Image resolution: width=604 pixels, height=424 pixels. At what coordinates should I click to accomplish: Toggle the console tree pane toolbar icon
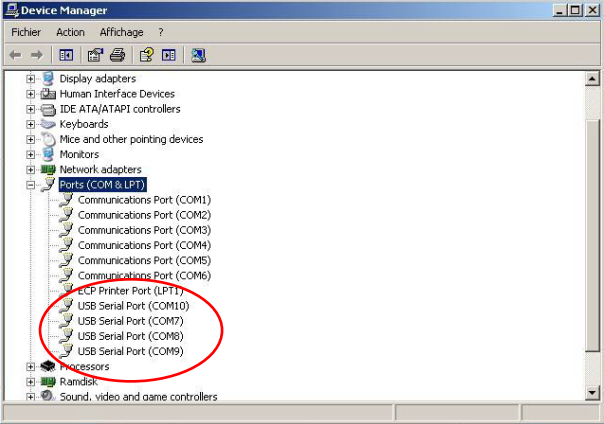(66, 55)
